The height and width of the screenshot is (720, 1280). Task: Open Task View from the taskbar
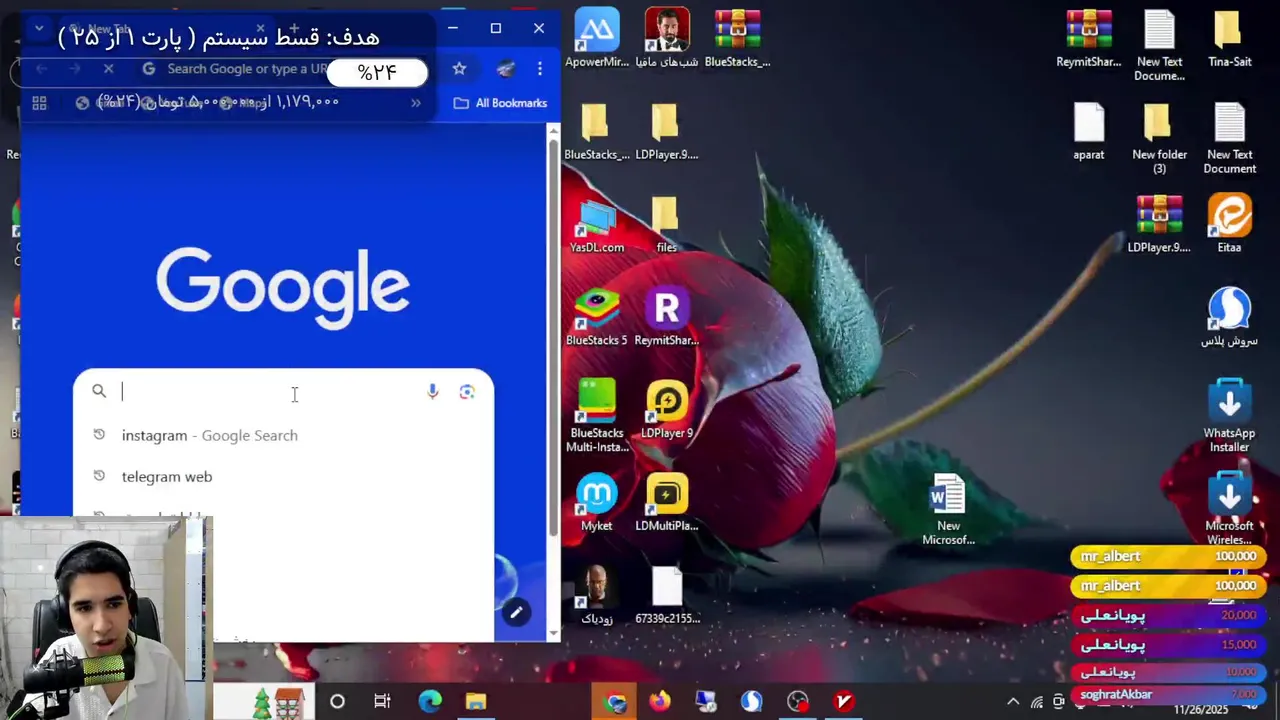click(382, 702)
